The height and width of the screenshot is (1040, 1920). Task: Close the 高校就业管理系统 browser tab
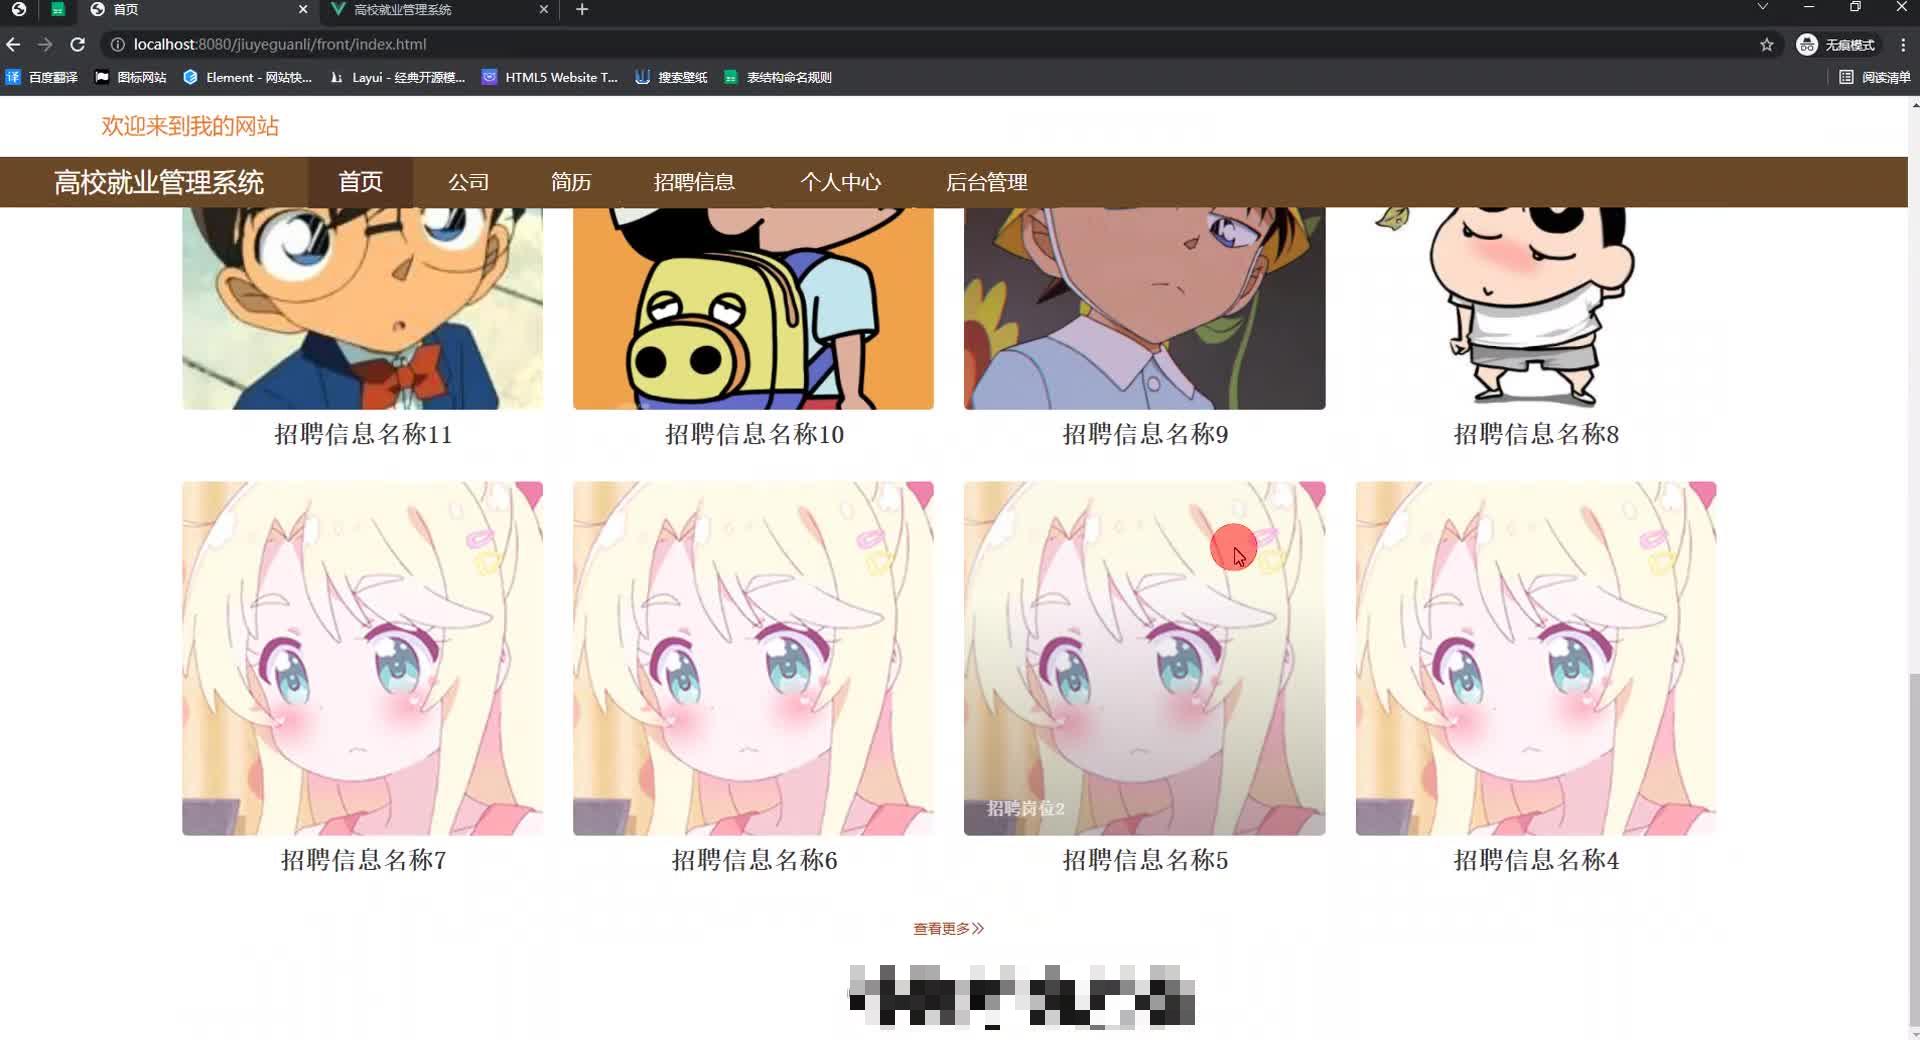tap(544, 9)
